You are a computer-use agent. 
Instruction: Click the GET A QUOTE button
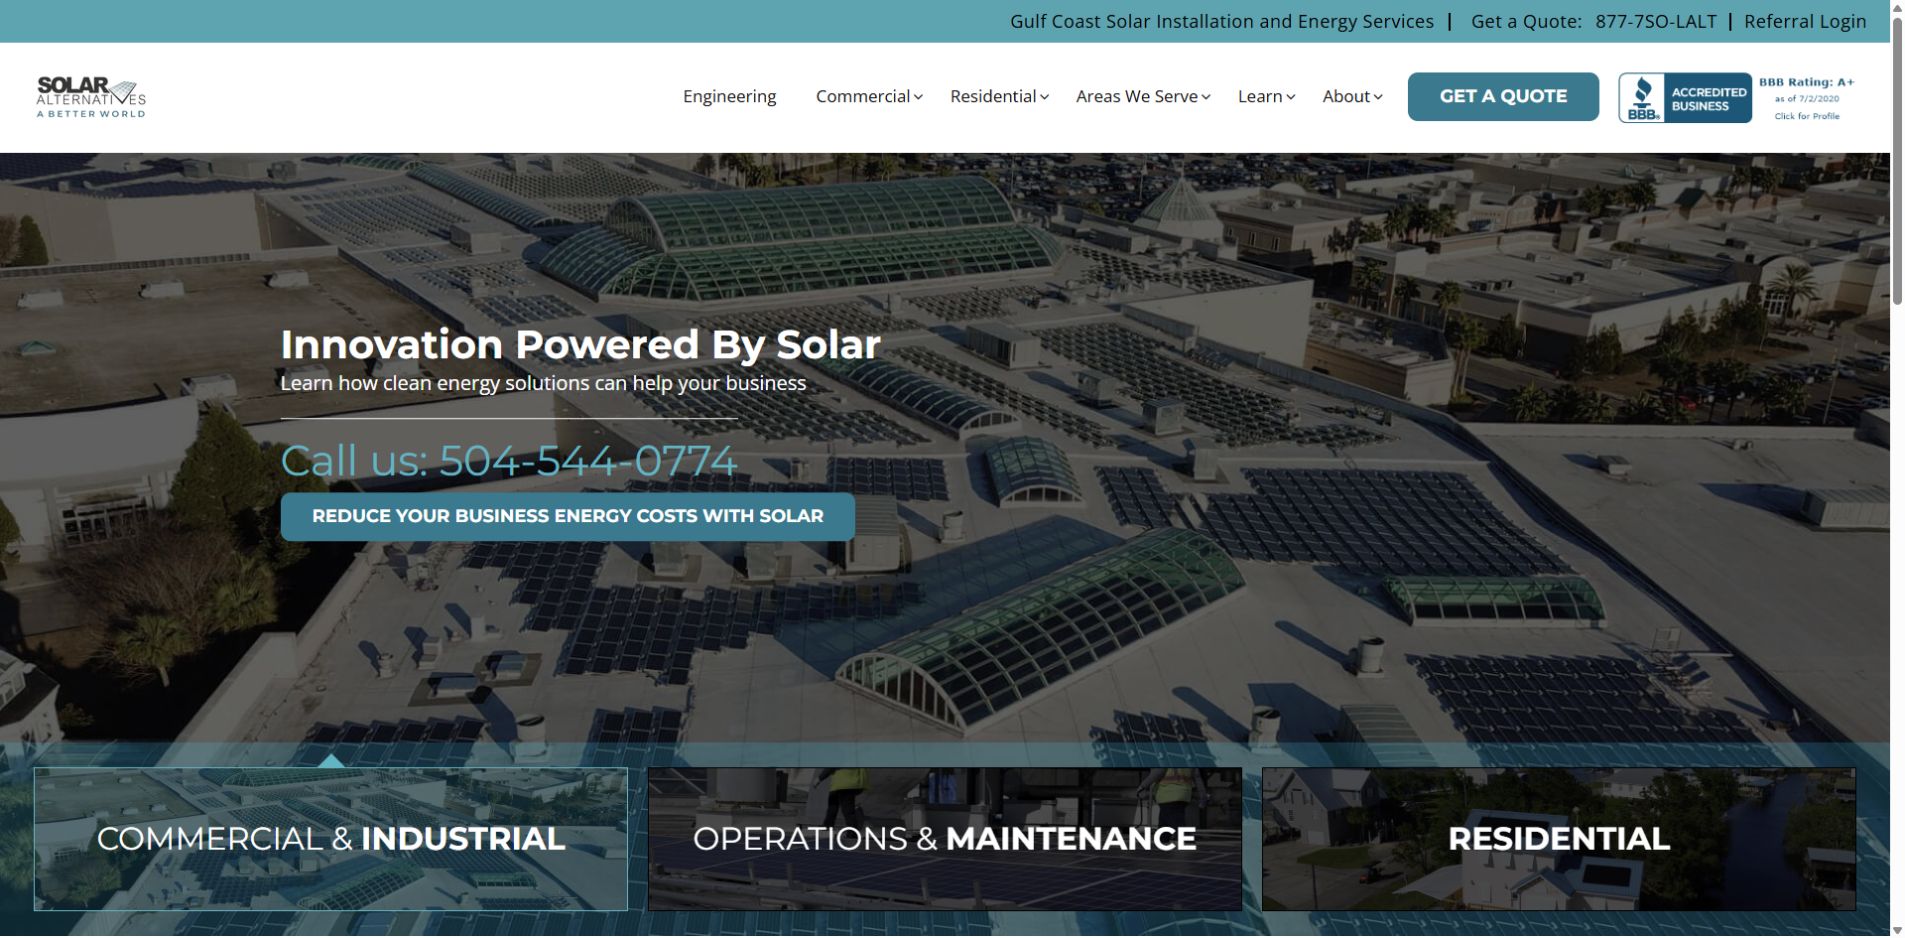click(x=1503, y=97)
